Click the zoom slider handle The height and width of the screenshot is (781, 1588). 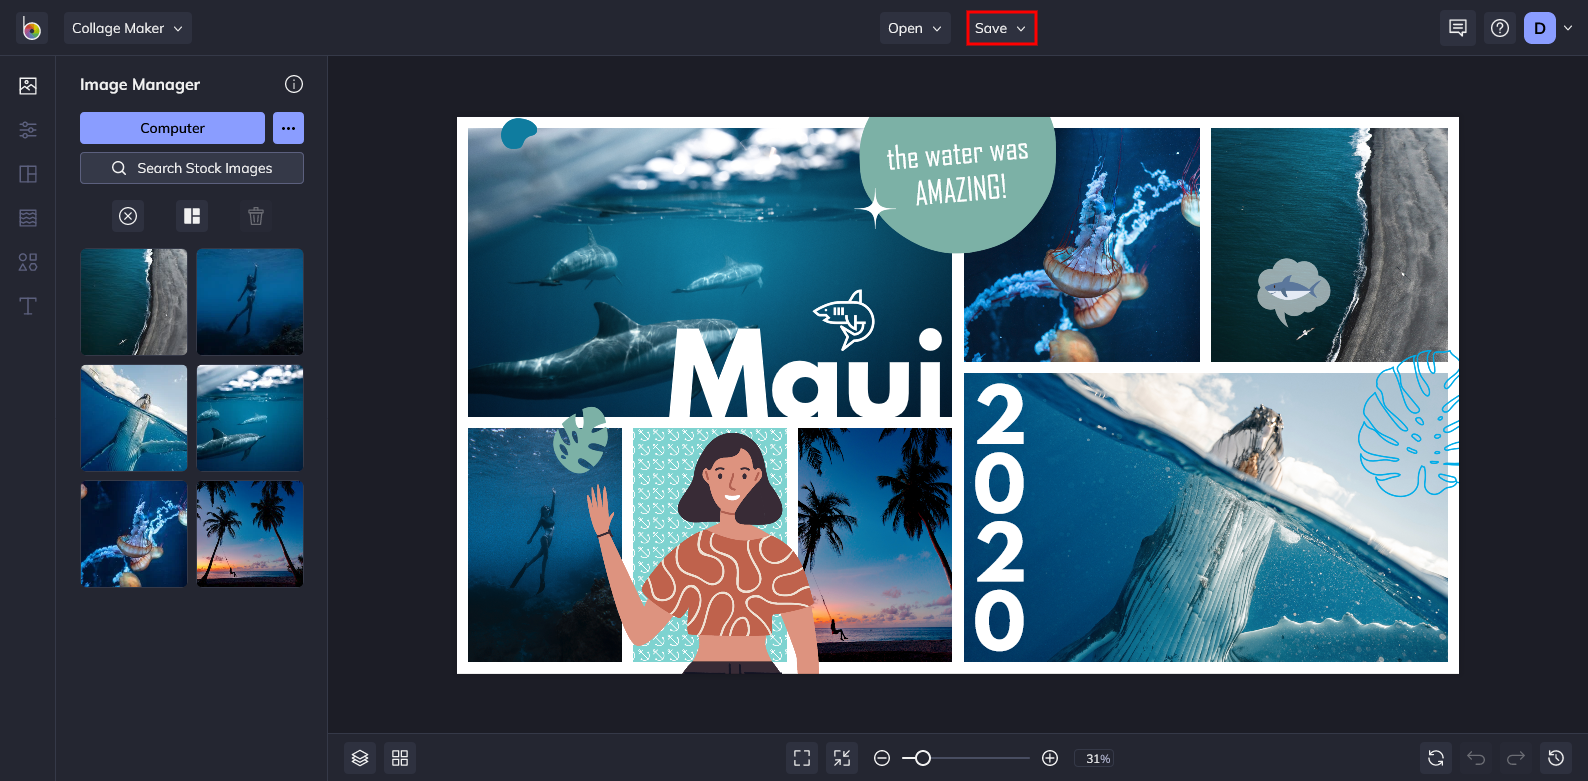click(x=923, y=758)
